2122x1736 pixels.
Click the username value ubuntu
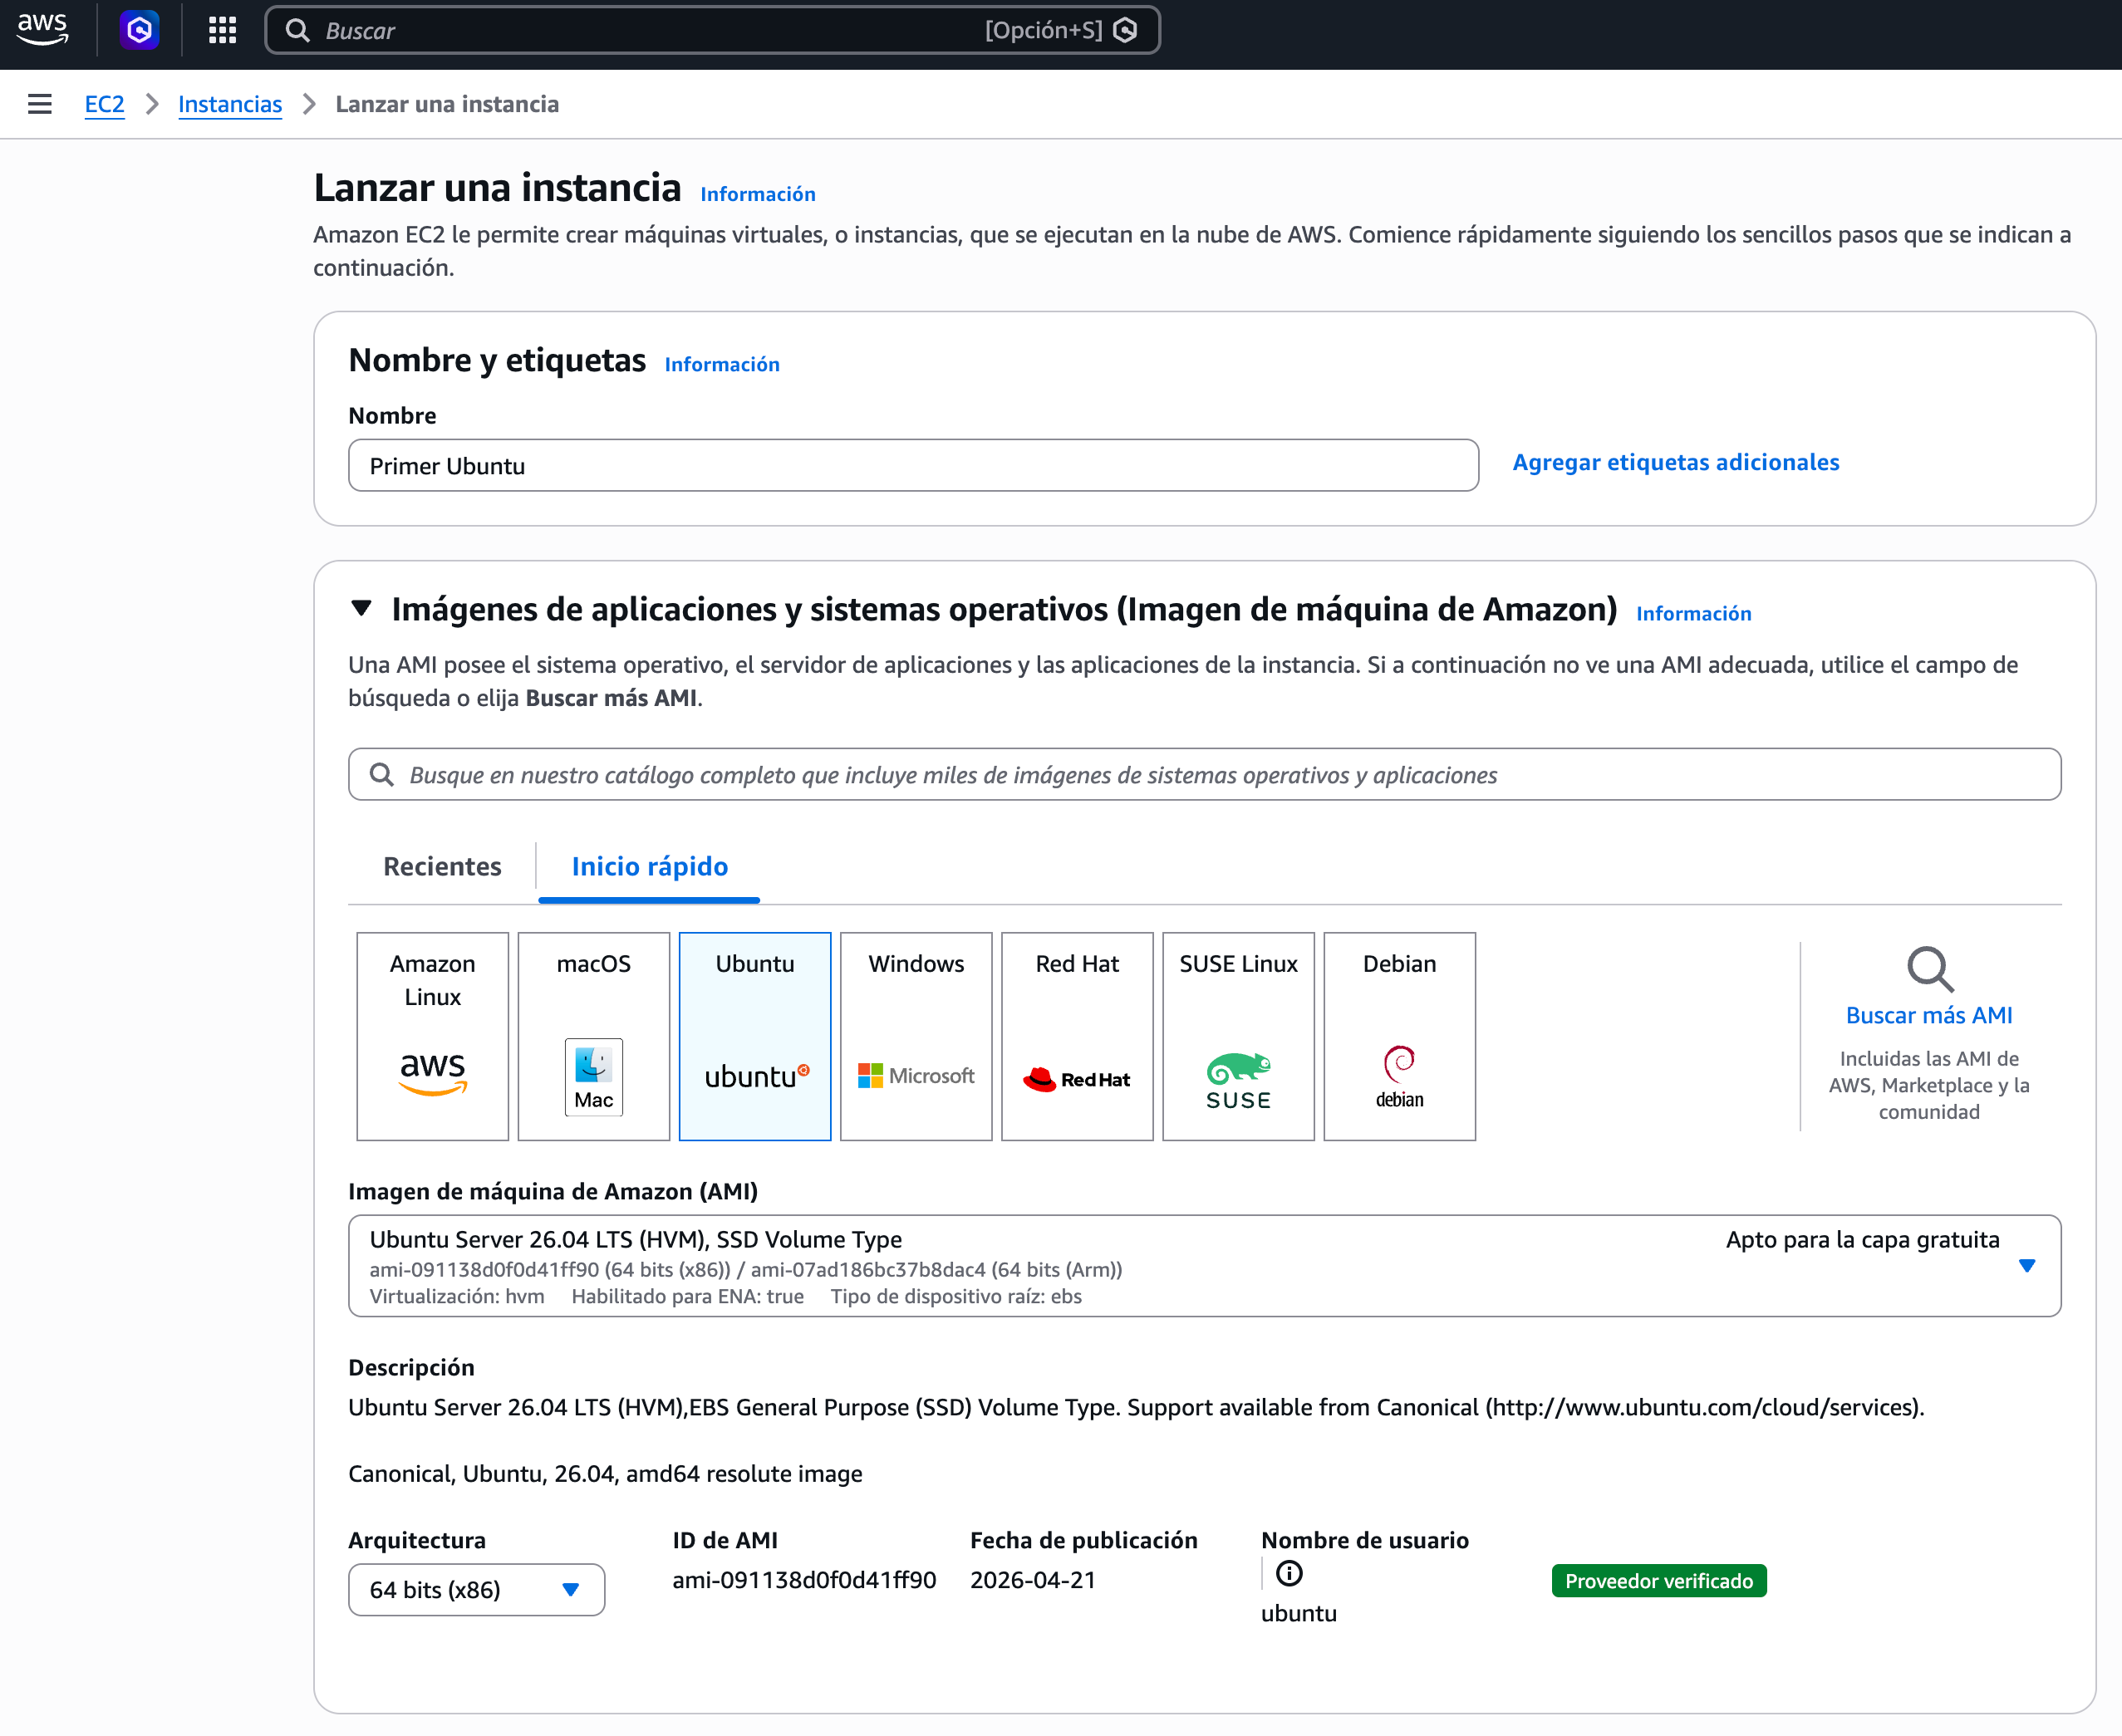click(x=1298, y=1613)
